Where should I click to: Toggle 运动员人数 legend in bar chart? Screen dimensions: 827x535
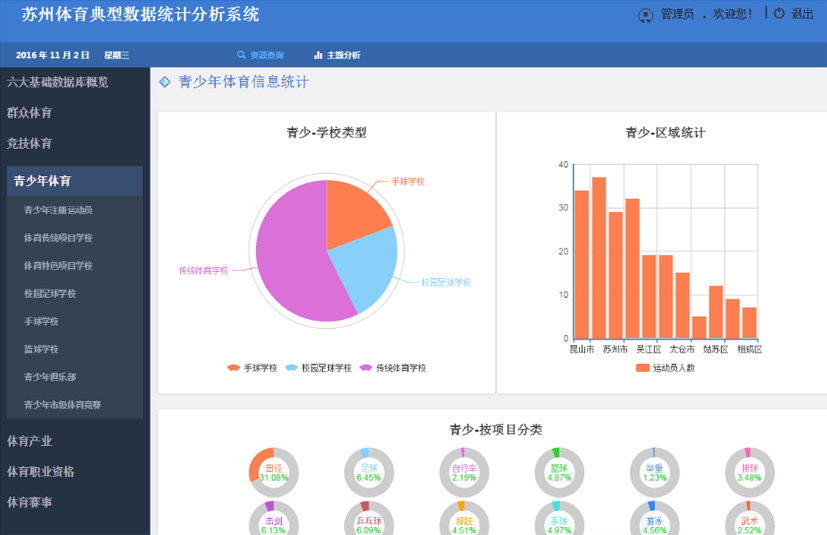click(666, 368)
